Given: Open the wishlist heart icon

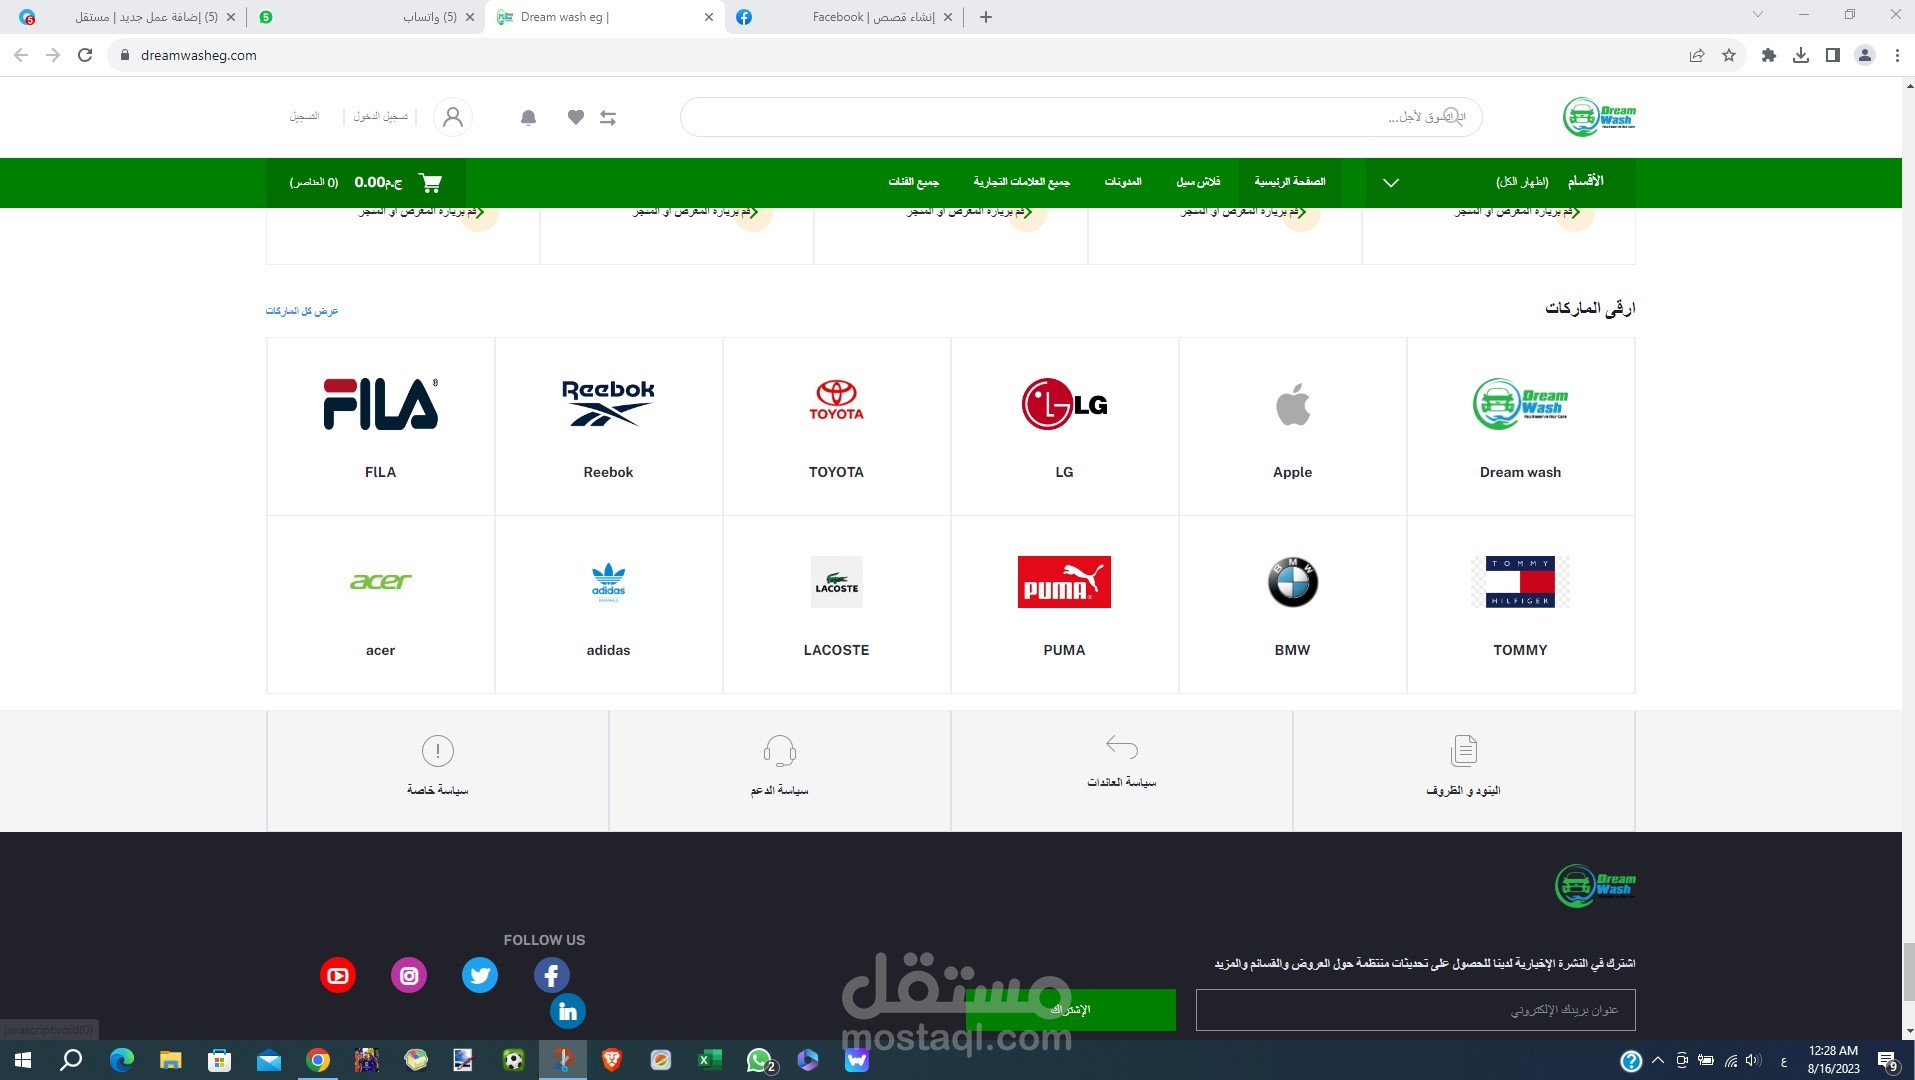Looking at the screenshot, I should 576,118.
